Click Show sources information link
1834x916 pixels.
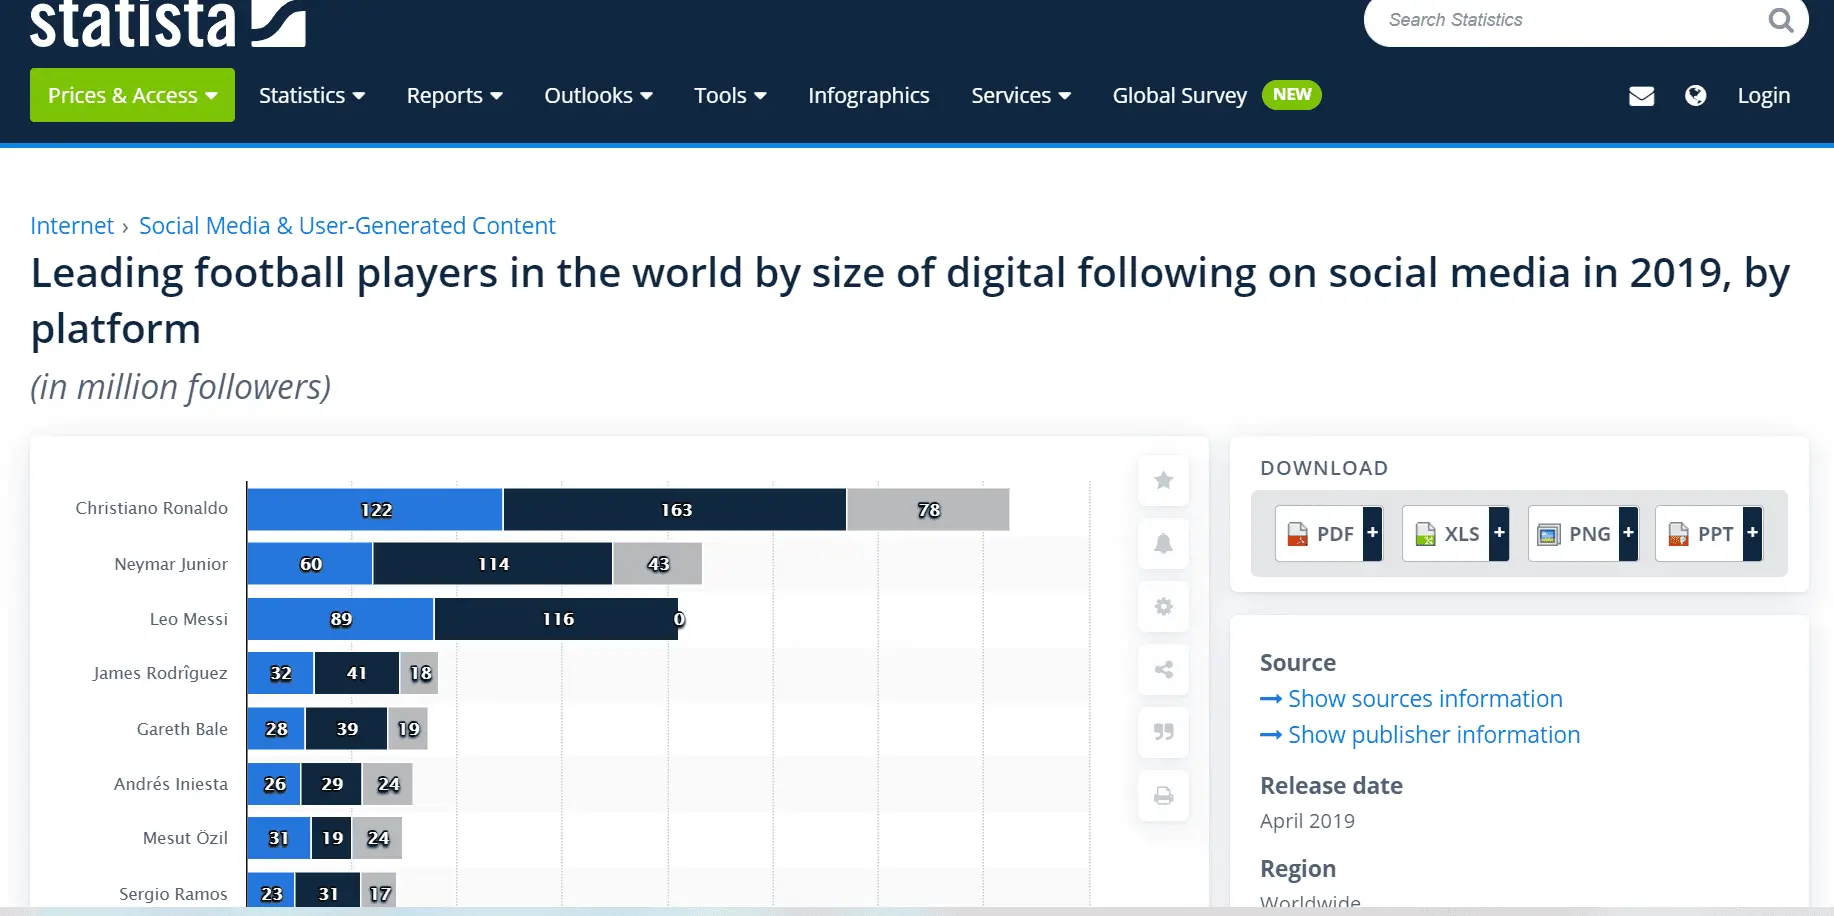[1424, 699]
